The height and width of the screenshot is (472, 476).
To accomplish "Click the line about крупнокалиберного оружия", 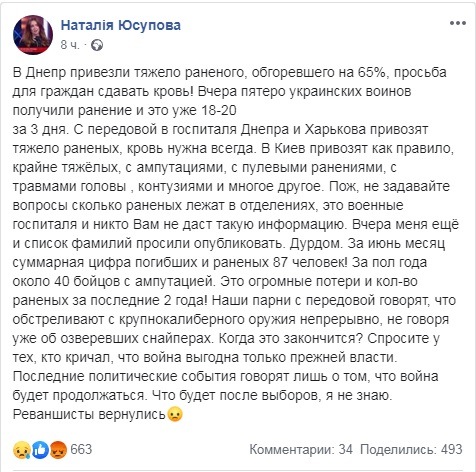I will pos(231,319).
